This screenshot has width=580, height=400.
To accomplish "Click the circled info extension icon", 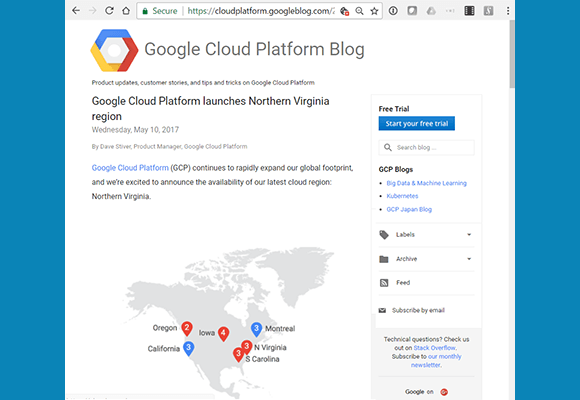I will coord(393,11).
